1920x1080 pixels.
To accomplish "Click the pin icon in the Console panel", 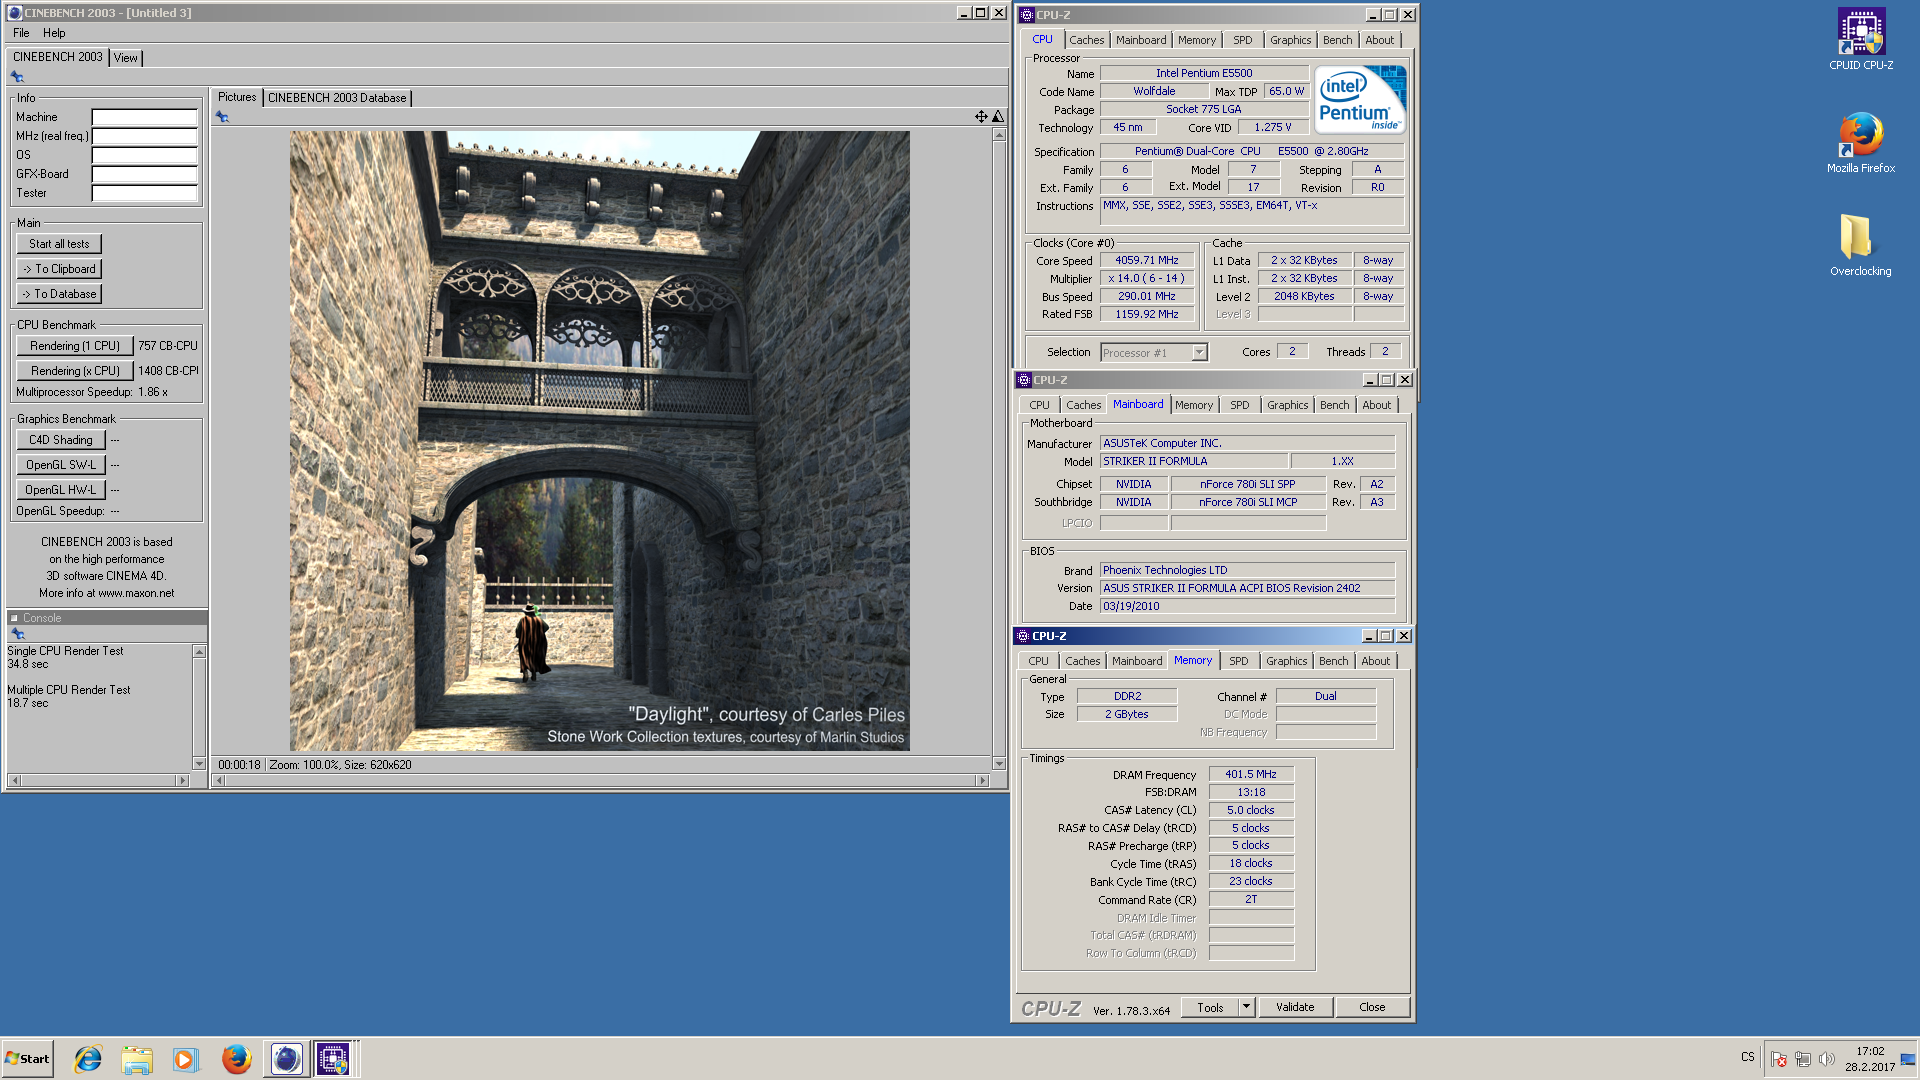I will point(17,634).
